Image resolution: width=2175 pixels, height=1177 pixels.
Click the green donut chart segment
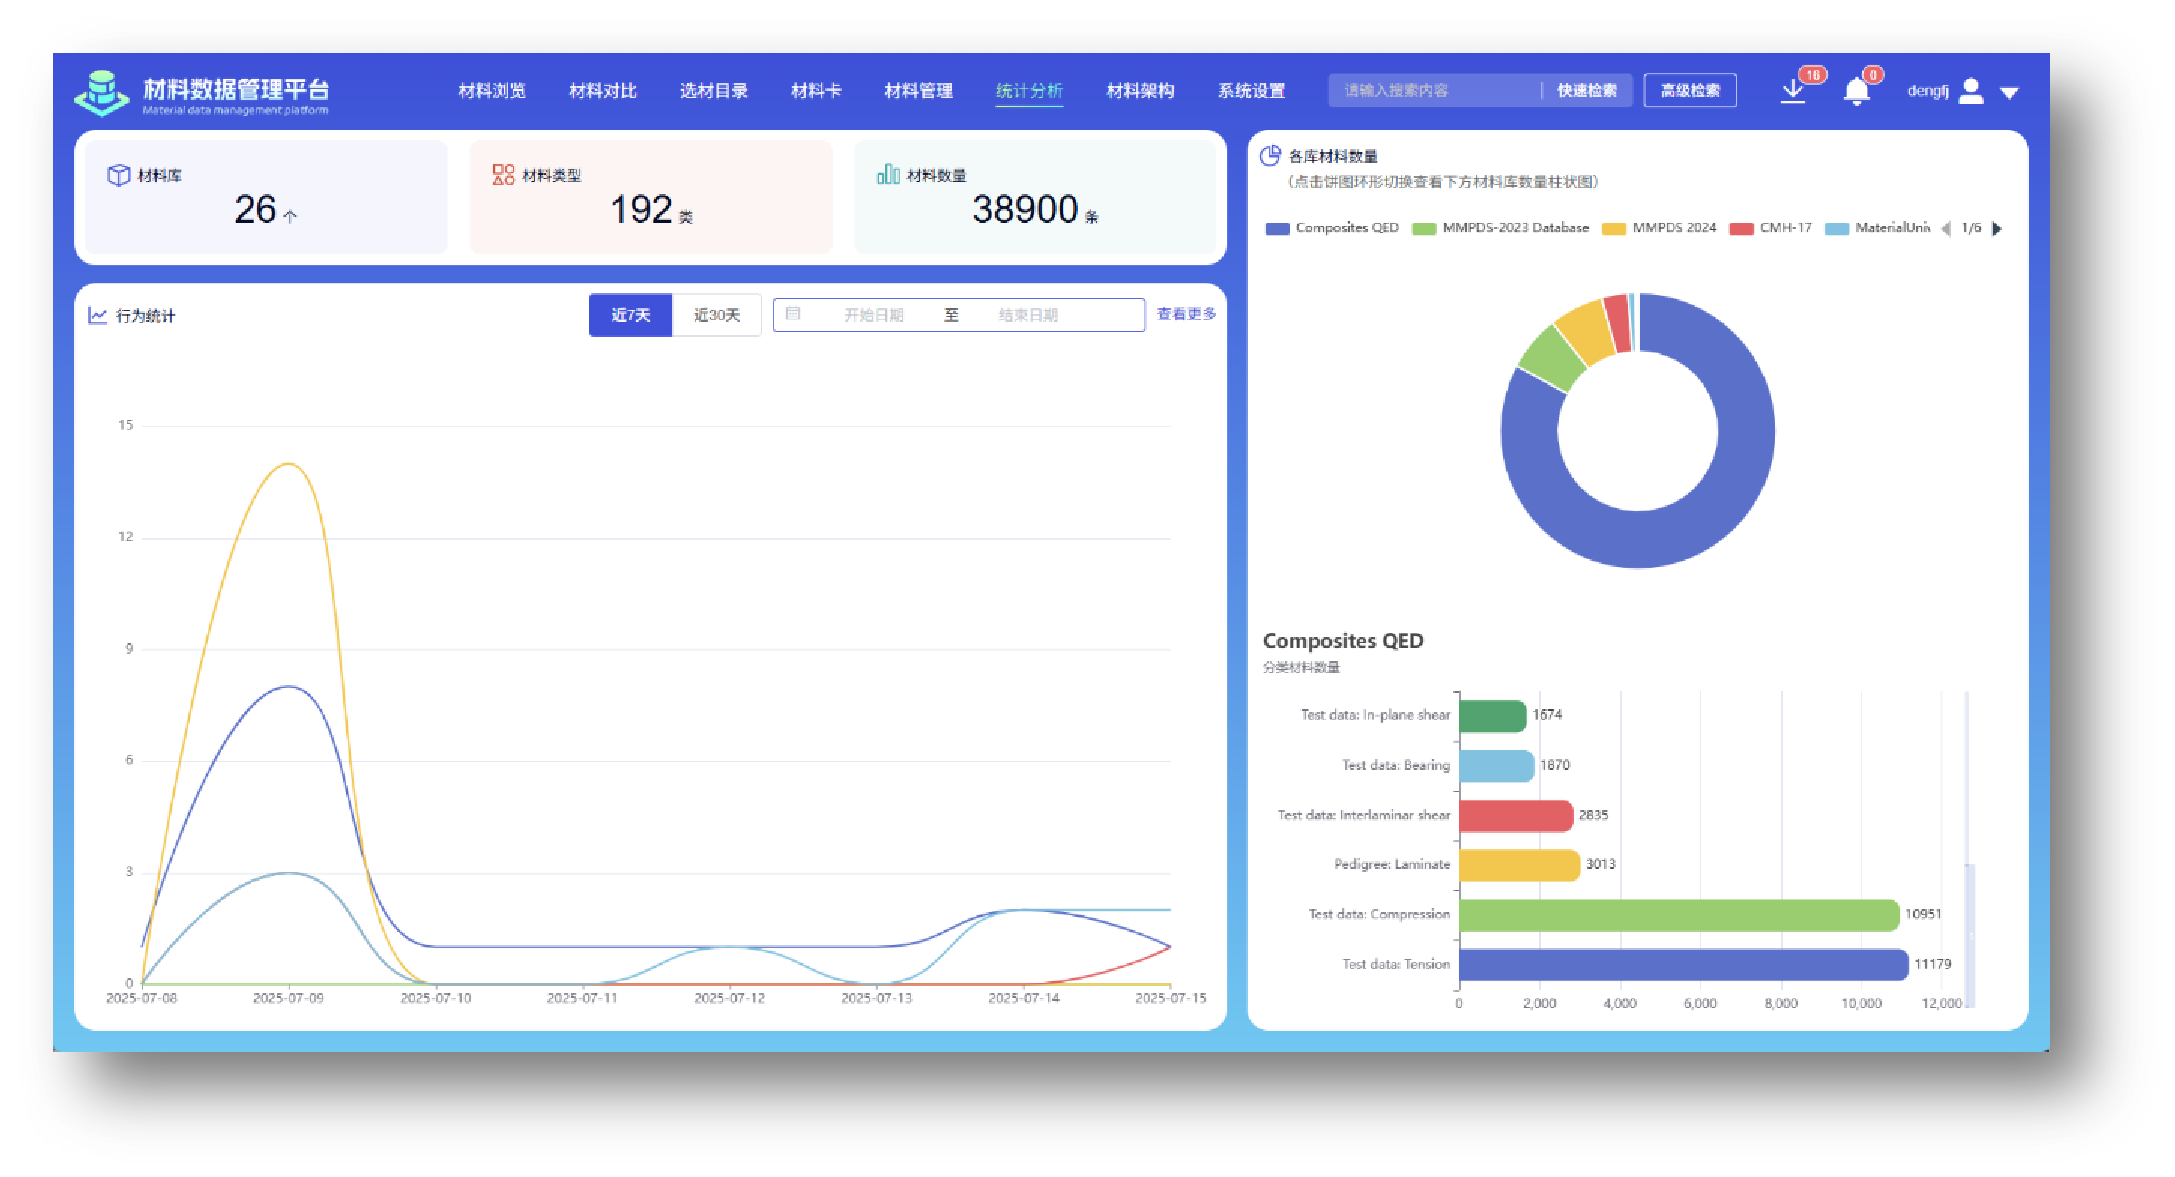point(1551,359)
